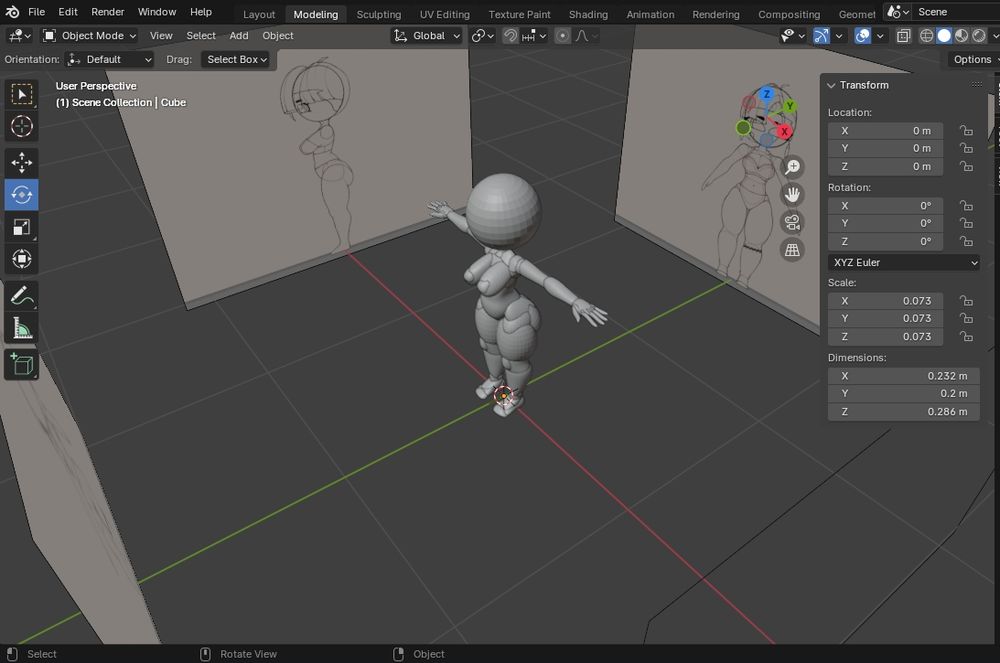
Task: Choose the Rotate tool
Action: 22,194
